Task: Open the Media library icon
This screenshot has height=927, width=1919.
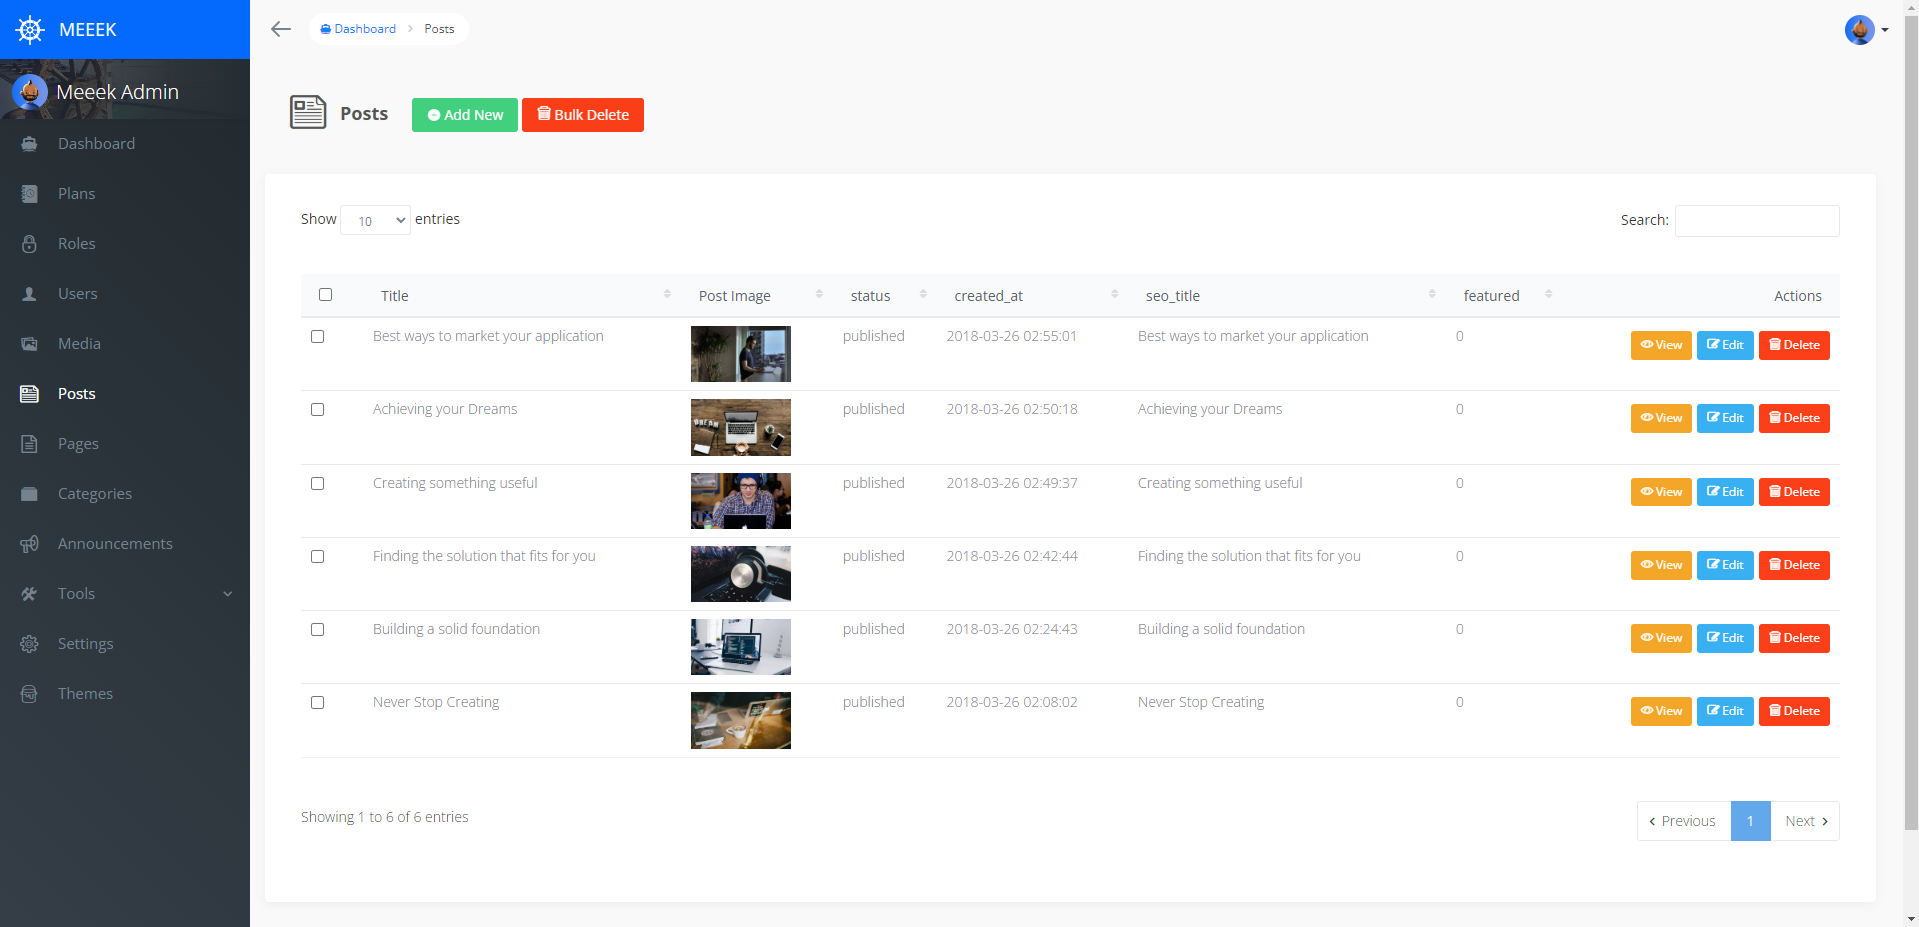Action: [30, 343]
